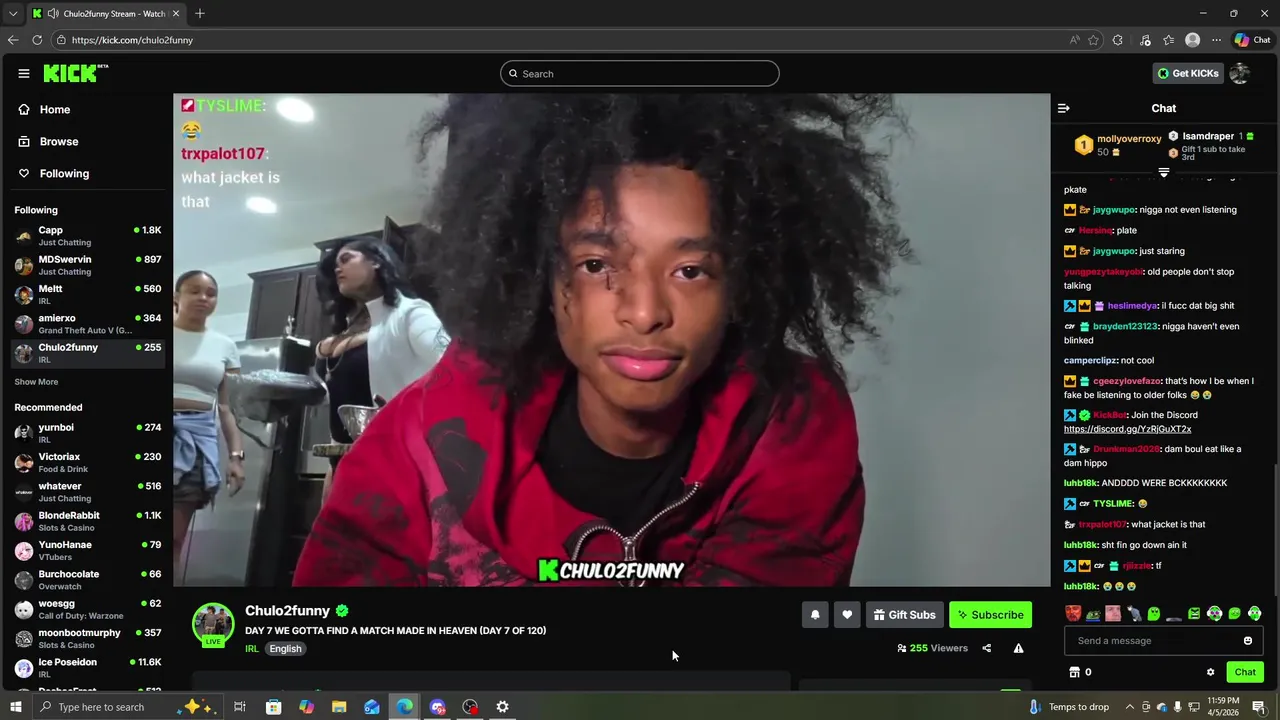The width and height of the screenshot is (1280, 720).
Task: Select the first green headphones emote
Action: (x=1214, y=614)
